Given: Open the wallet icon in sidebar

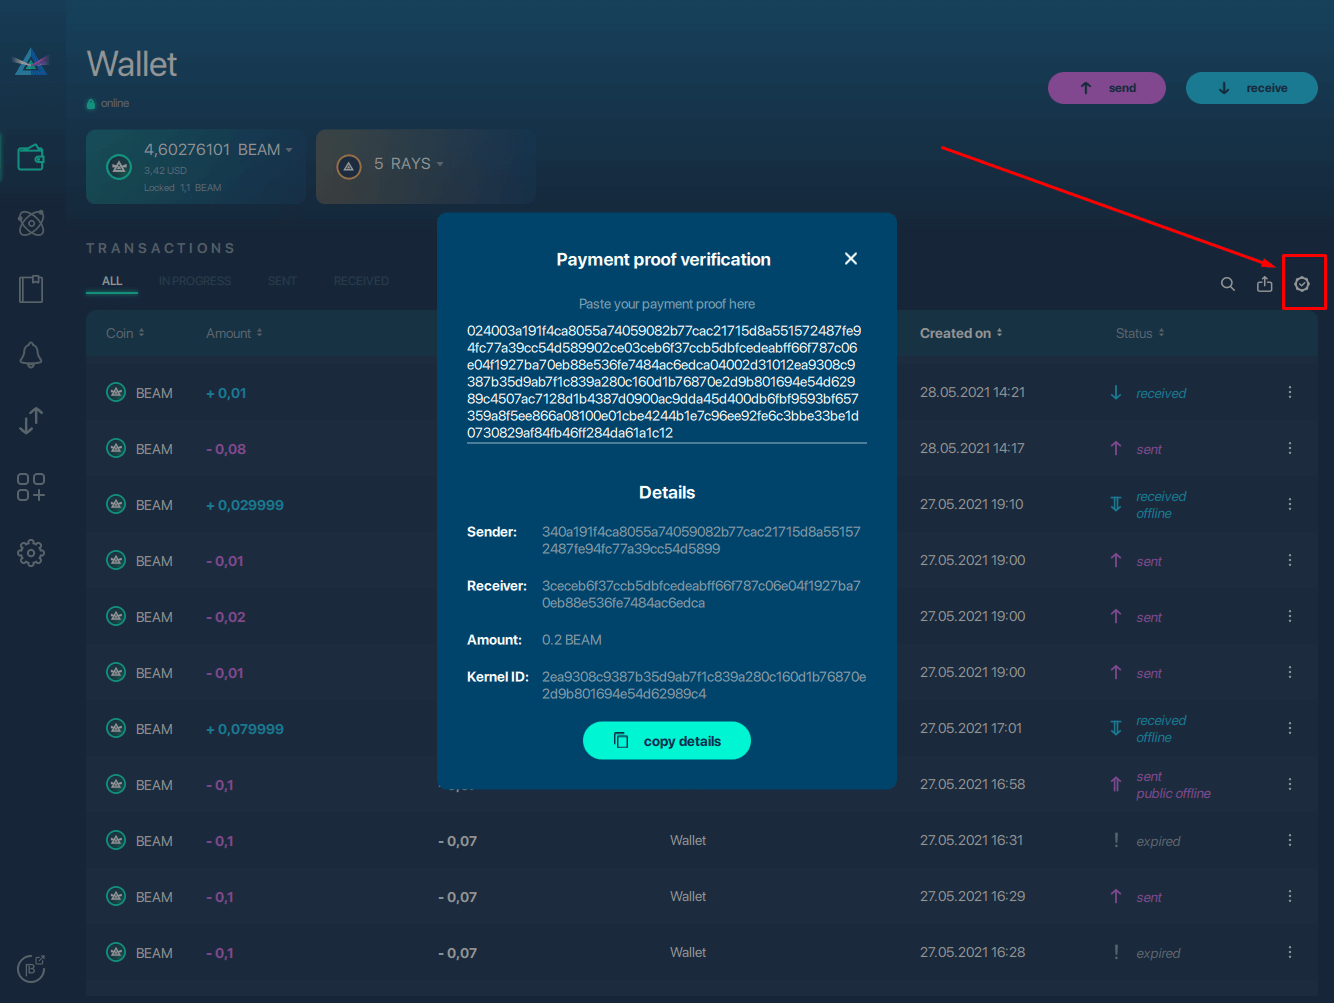Looking at the screenshot, I should [x=31, y=158].
